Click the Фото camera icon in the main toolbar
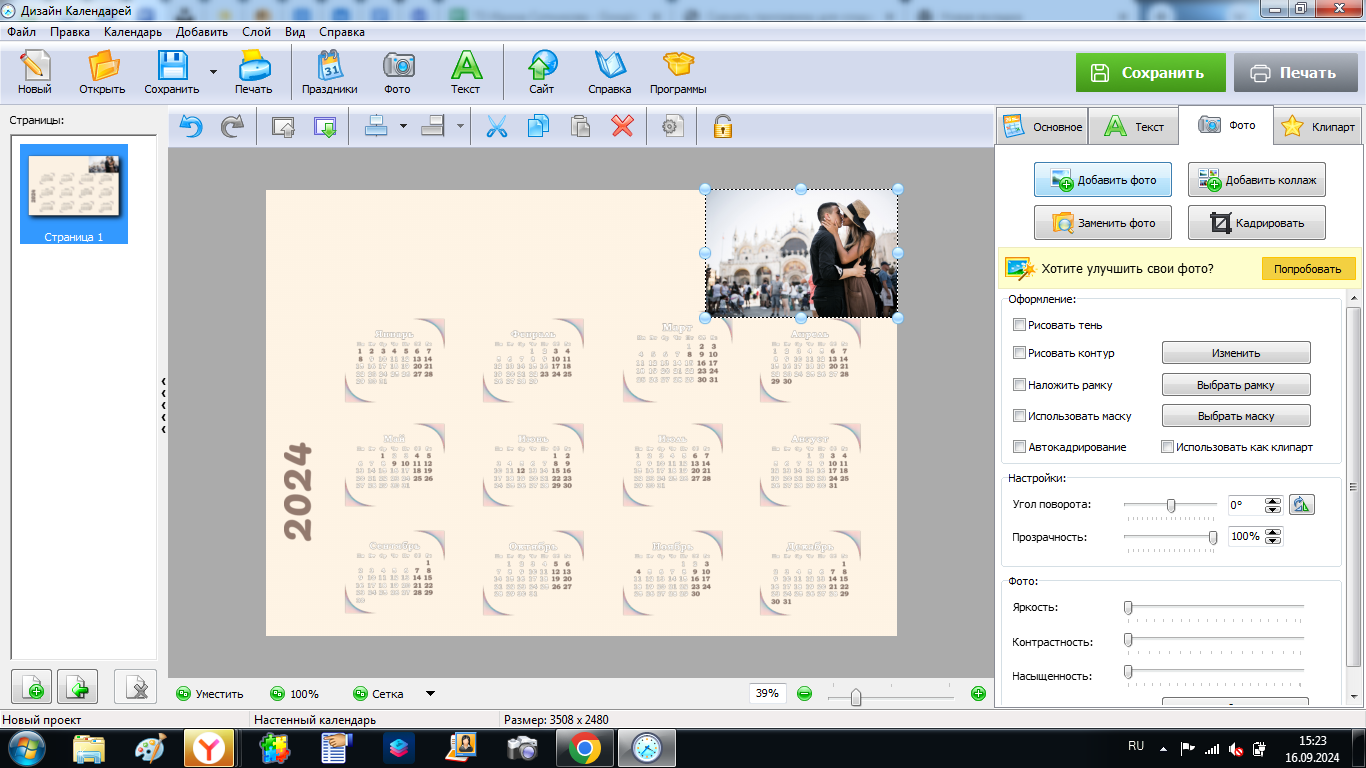This screenshot has width=1366, height=768. click(x=398, y=74)
